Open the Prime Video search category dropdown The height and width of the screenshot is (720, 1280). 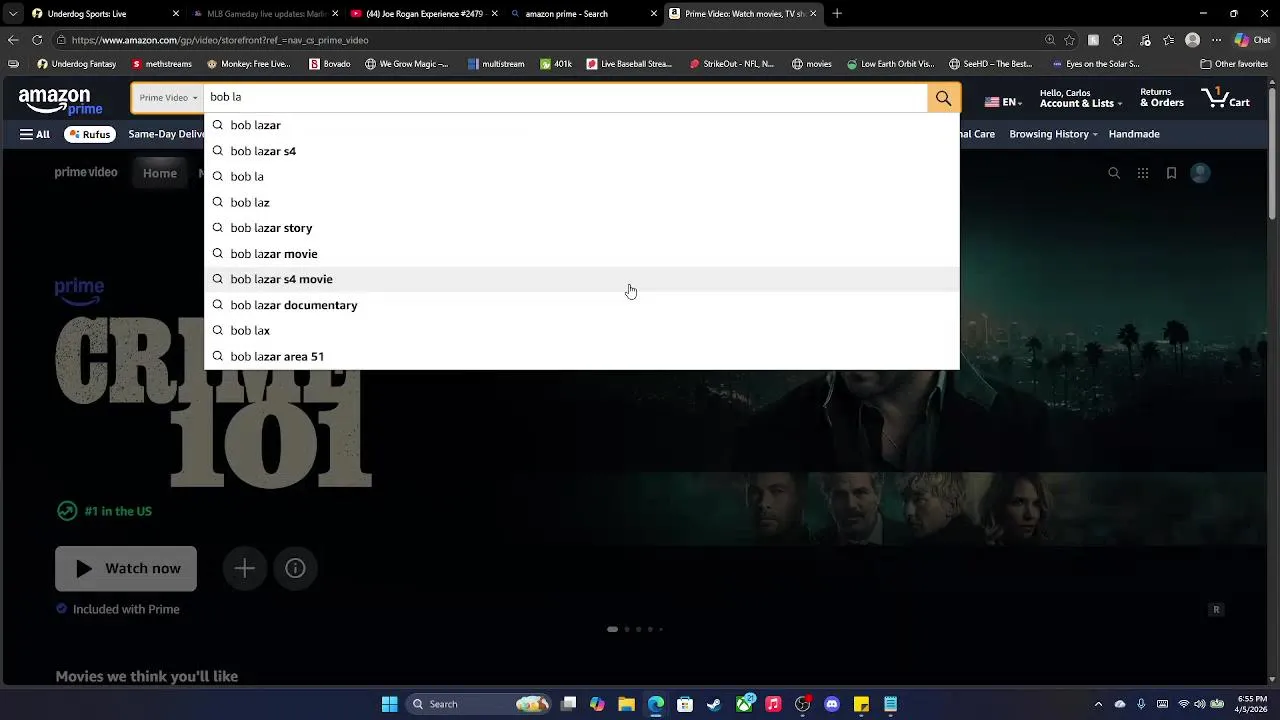[x=168, y=98]
